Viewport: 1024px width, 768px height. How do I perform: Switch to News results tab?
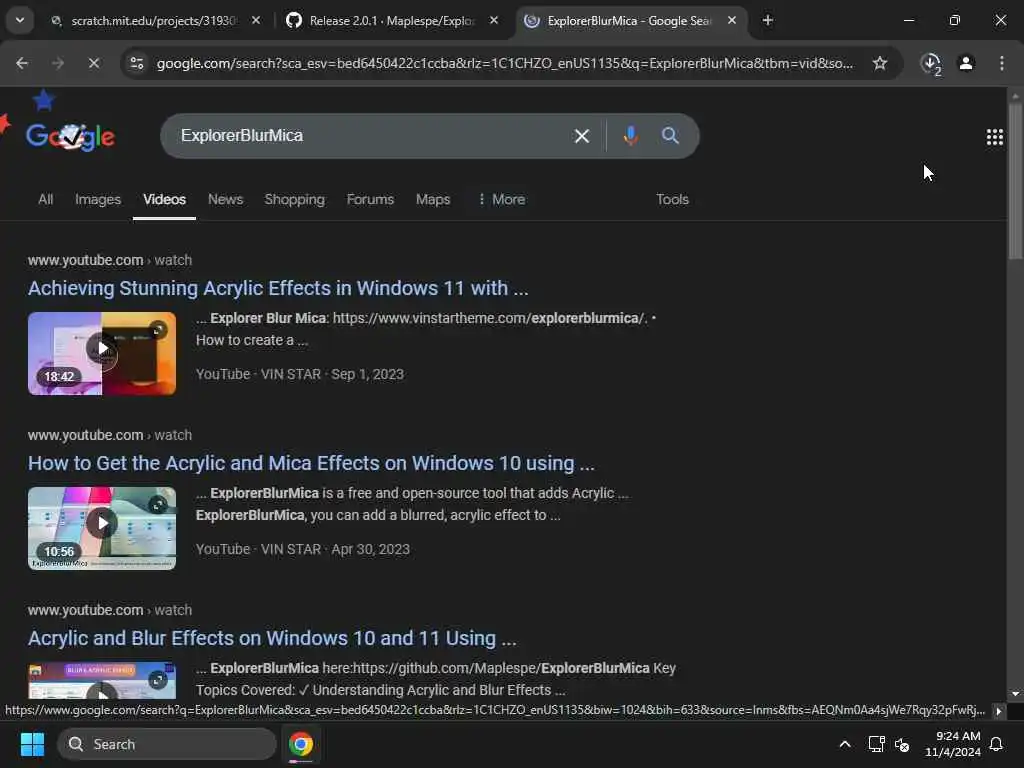point(225,199)
